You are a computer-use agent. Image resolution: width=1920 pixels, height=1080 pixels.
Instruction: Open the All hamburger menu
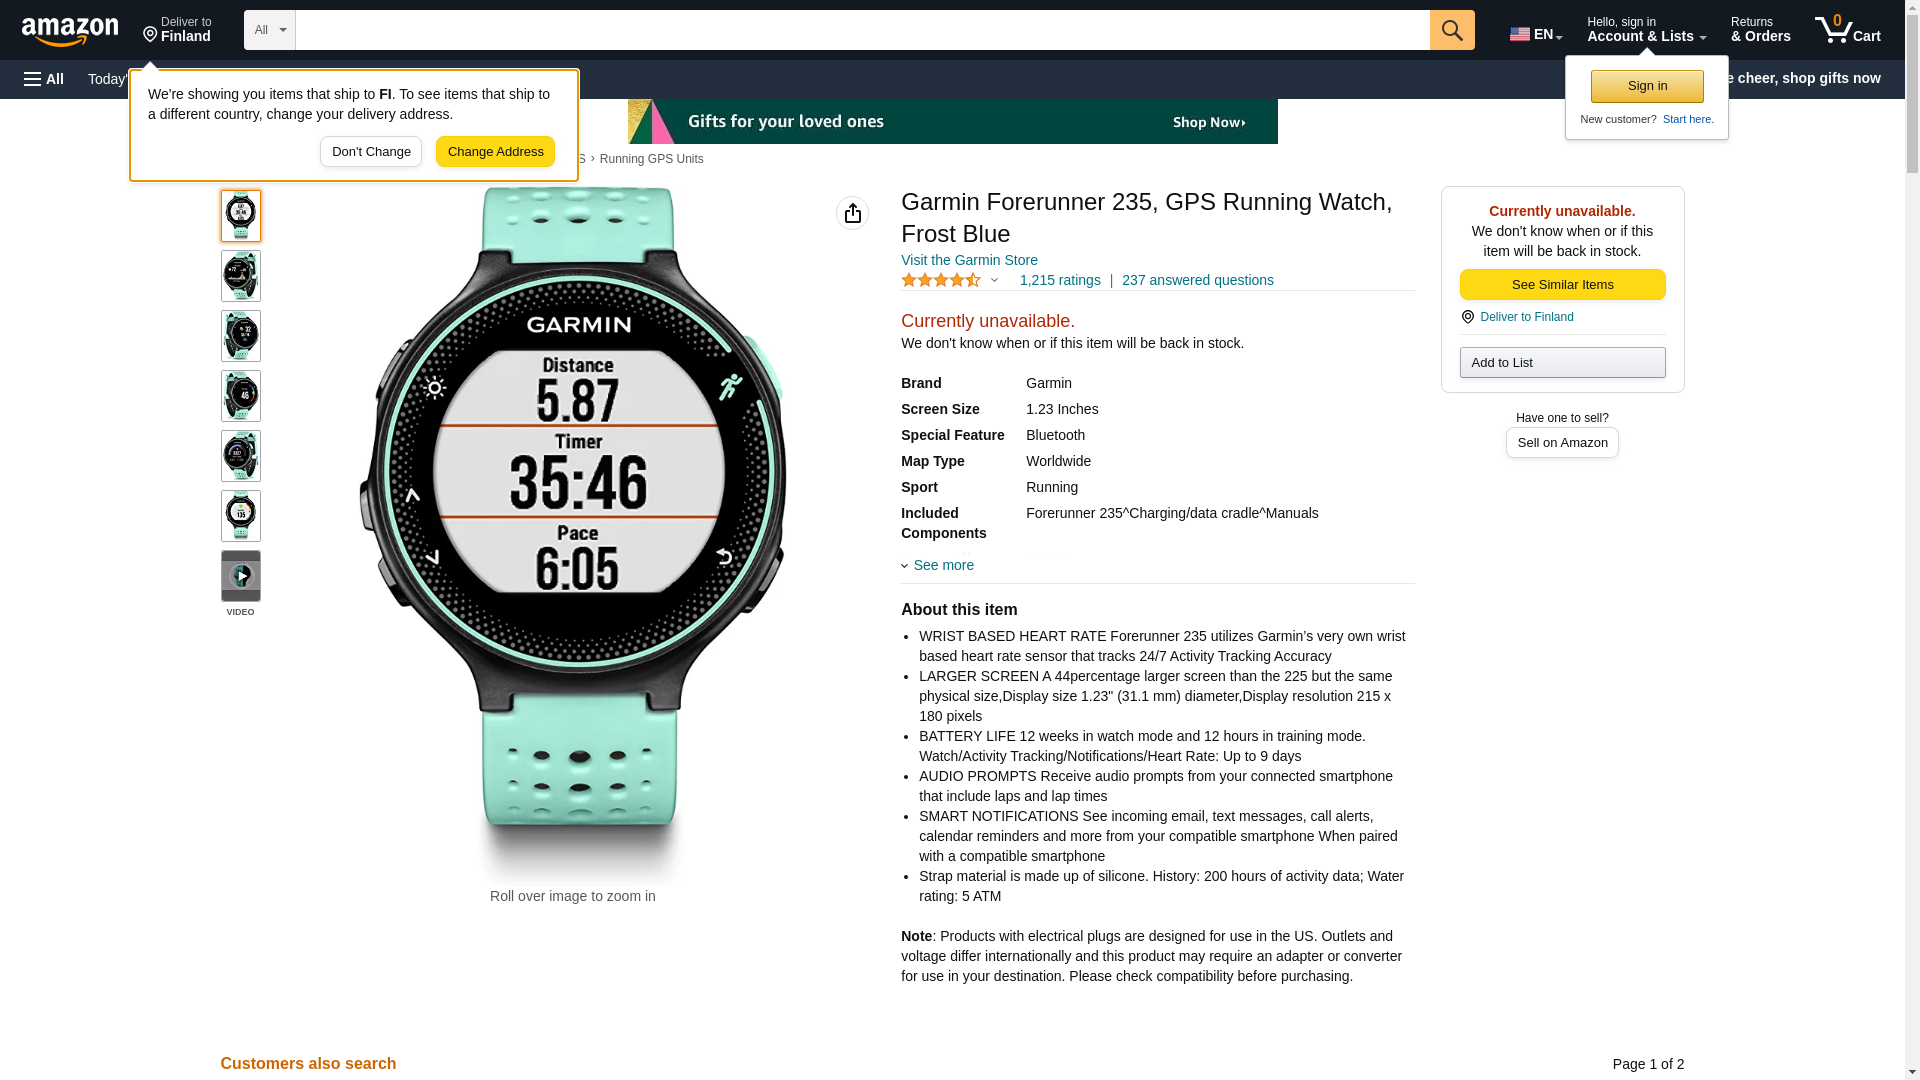(44, 79)
